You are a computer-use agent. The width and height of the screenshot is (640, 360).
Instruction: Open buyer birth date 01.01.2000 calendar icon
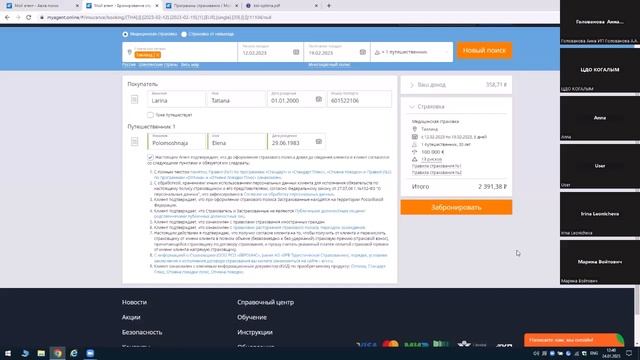[x=319, y=99]
